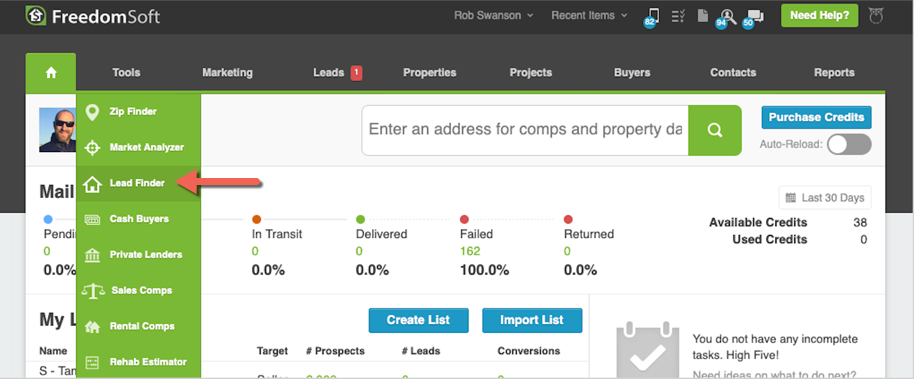Viewport: 914px width, 379px height.
Task: Toggle the Auto-Reload switch
Action: (x=849, y=145)
